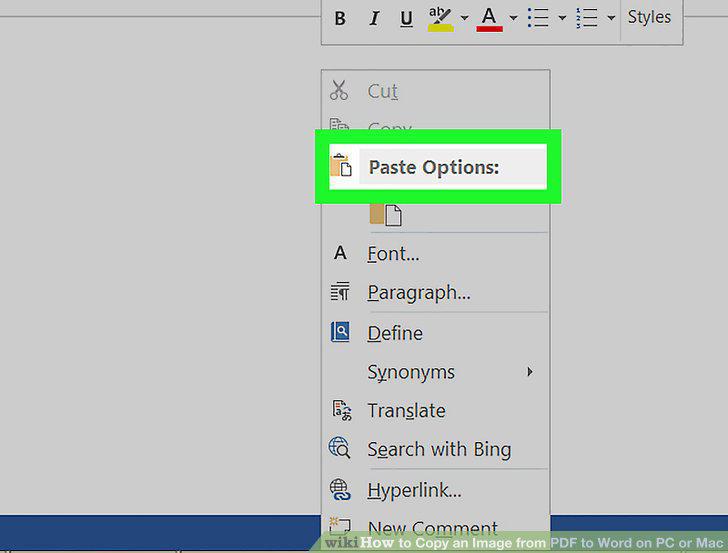The image size is (728, 553).
Task: Apply yellow text highlight color
Action: pyautogui.click(x=441, y=19)
